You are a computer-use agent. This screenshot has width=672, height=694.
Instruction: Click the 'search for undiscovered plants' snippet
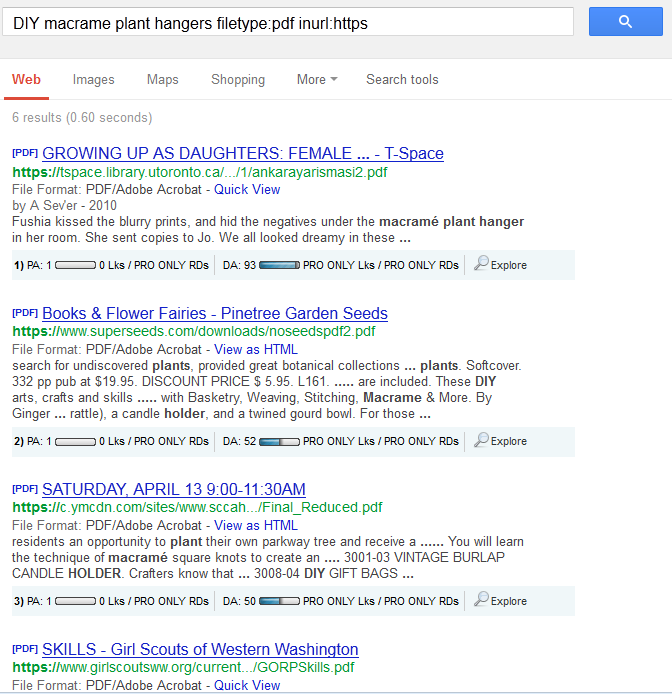pyautogui.click(x=266, y=389)
